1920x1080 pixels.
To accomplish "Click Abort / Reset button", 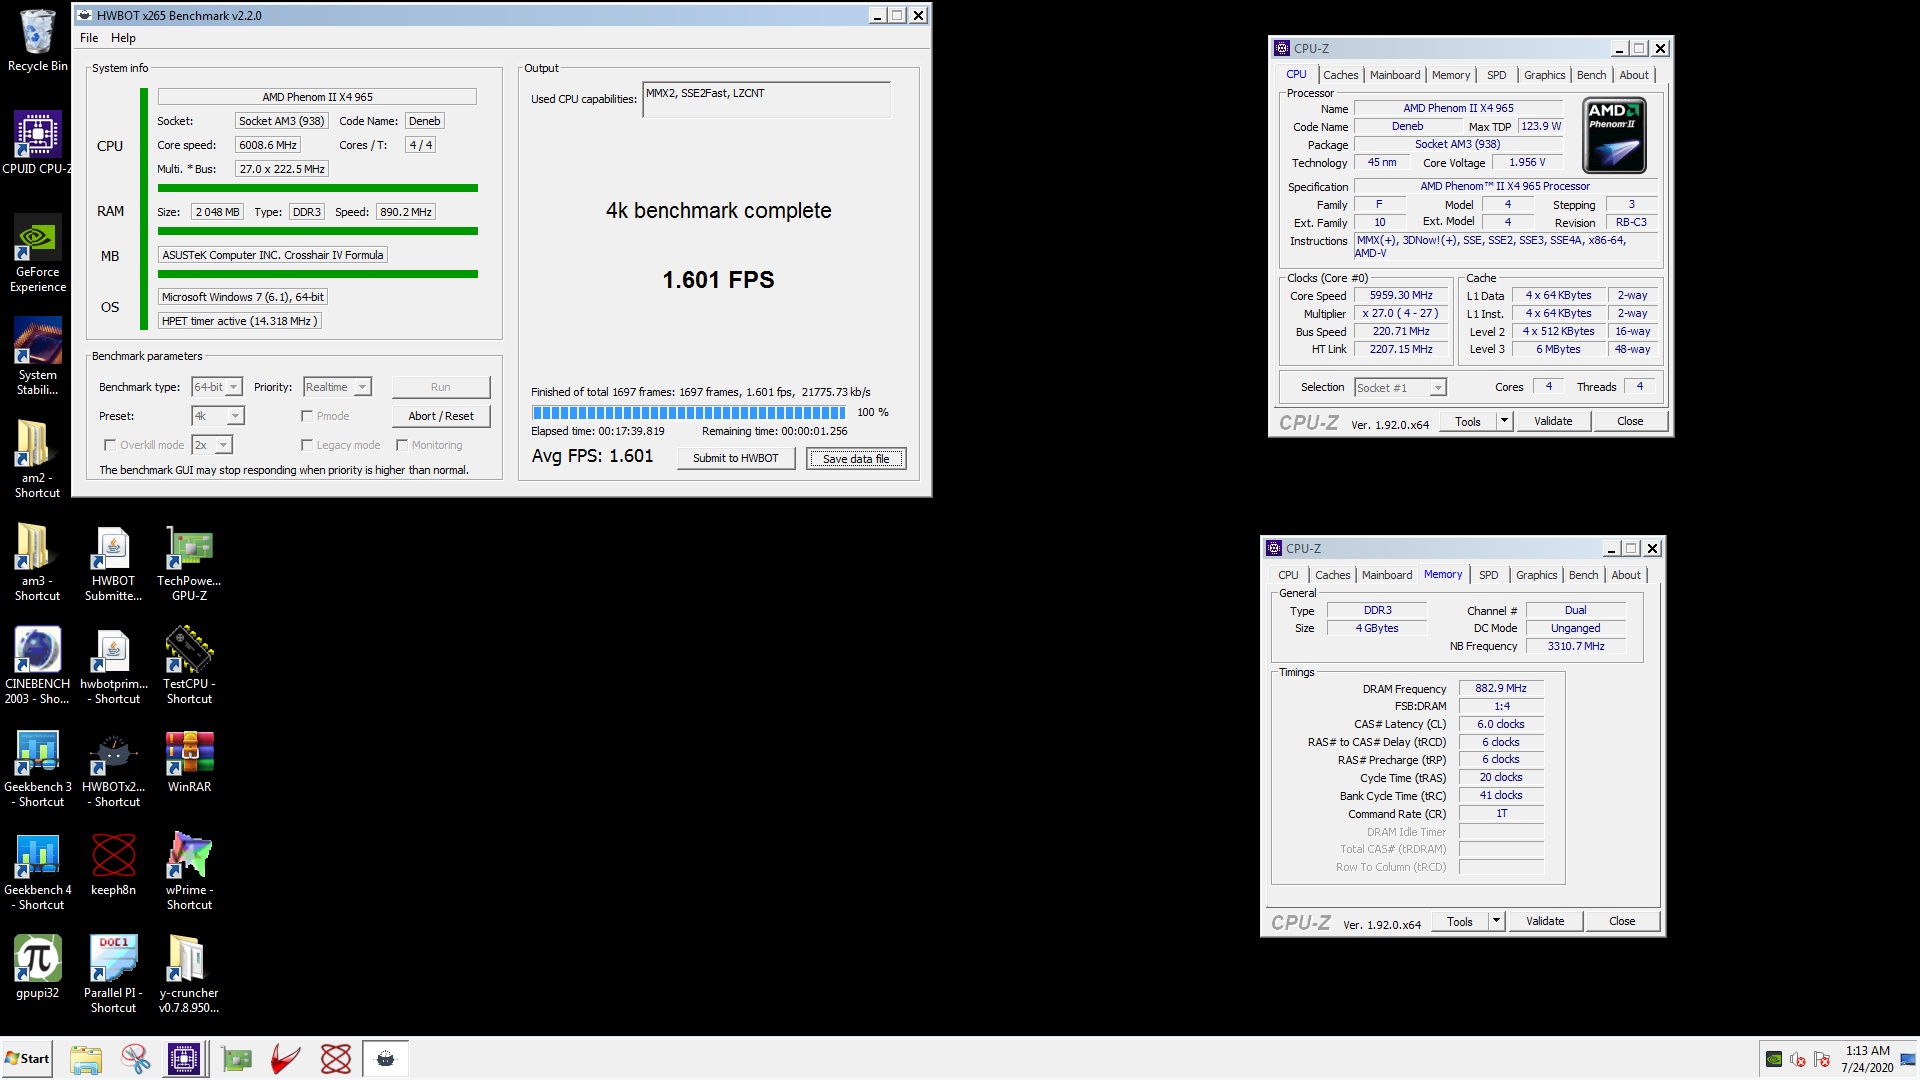I will [441, 416].
